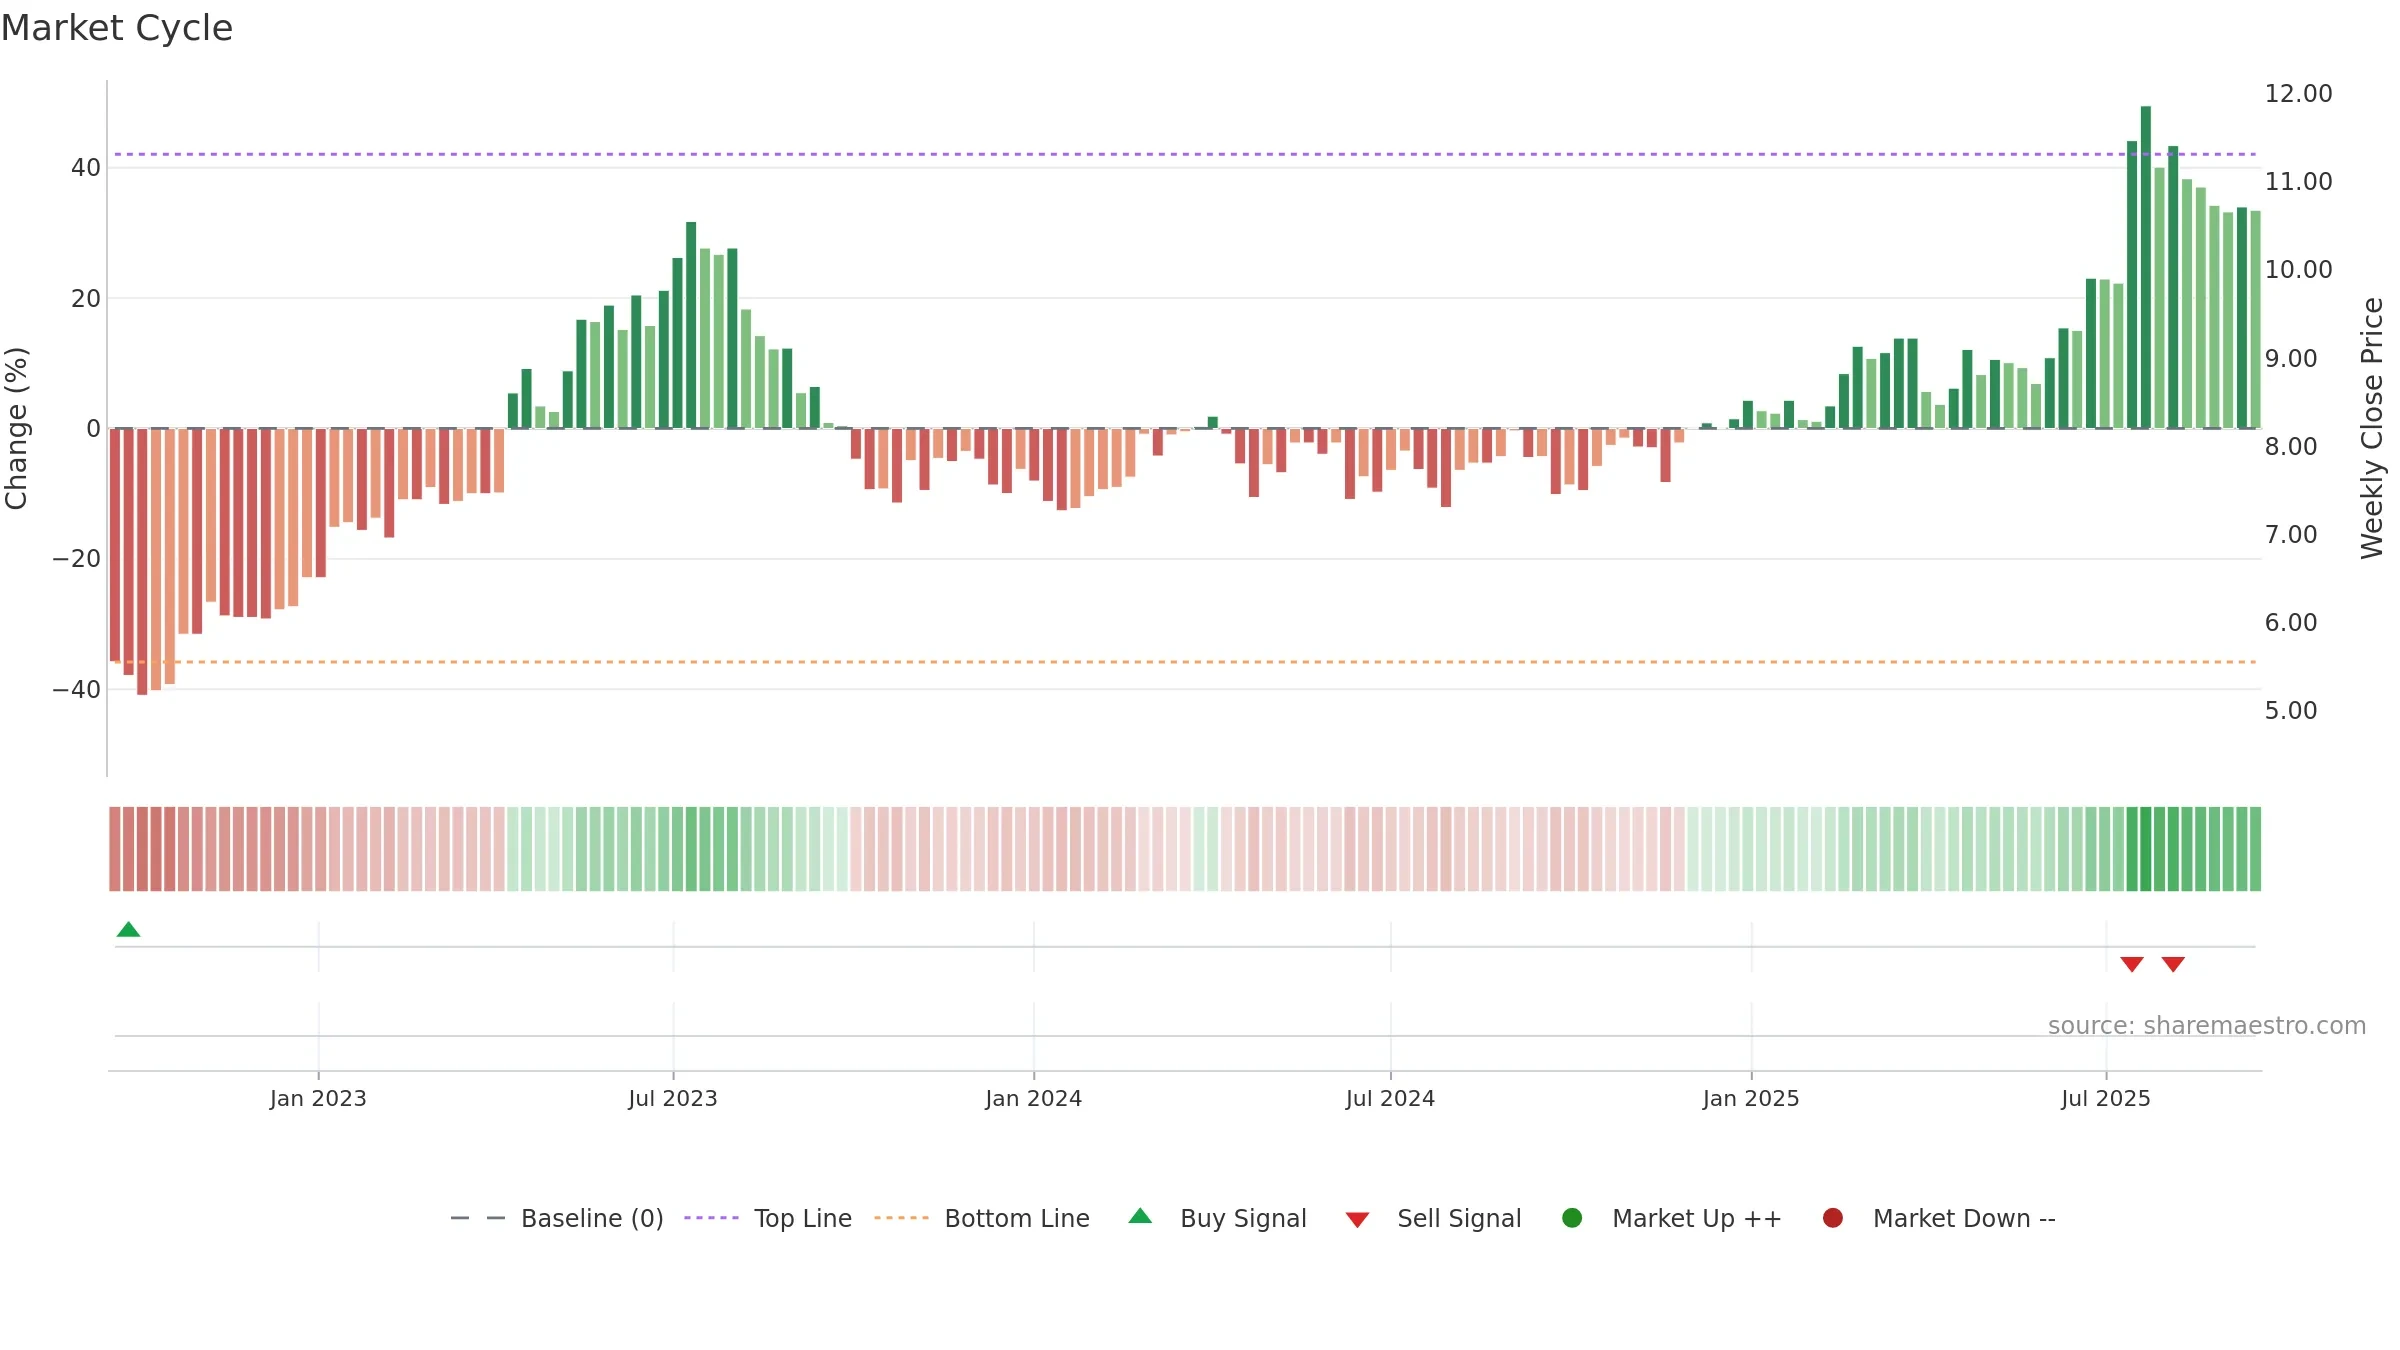Click the first red Sell Signal marker after Jul 2025

tap(2132, 964)
